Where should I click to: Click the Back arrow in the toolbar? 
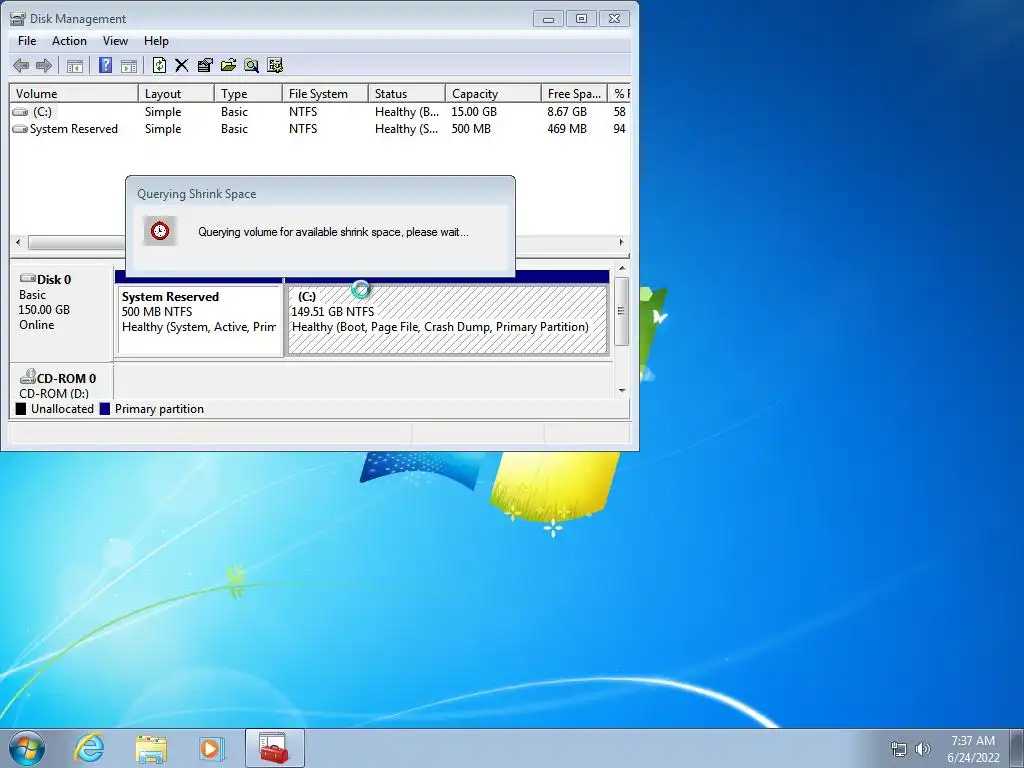point(21,65)
